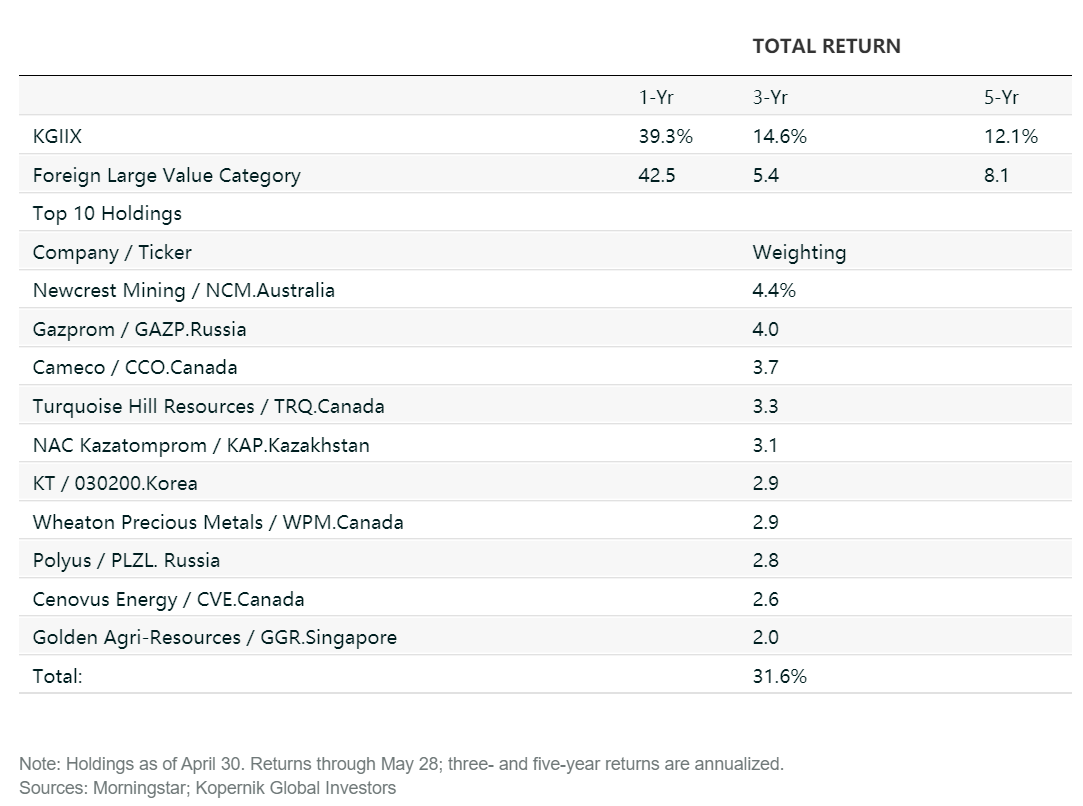Click Cameco weighting 3.7
This screenshot has height=806, width=1083.
(765, 367)
